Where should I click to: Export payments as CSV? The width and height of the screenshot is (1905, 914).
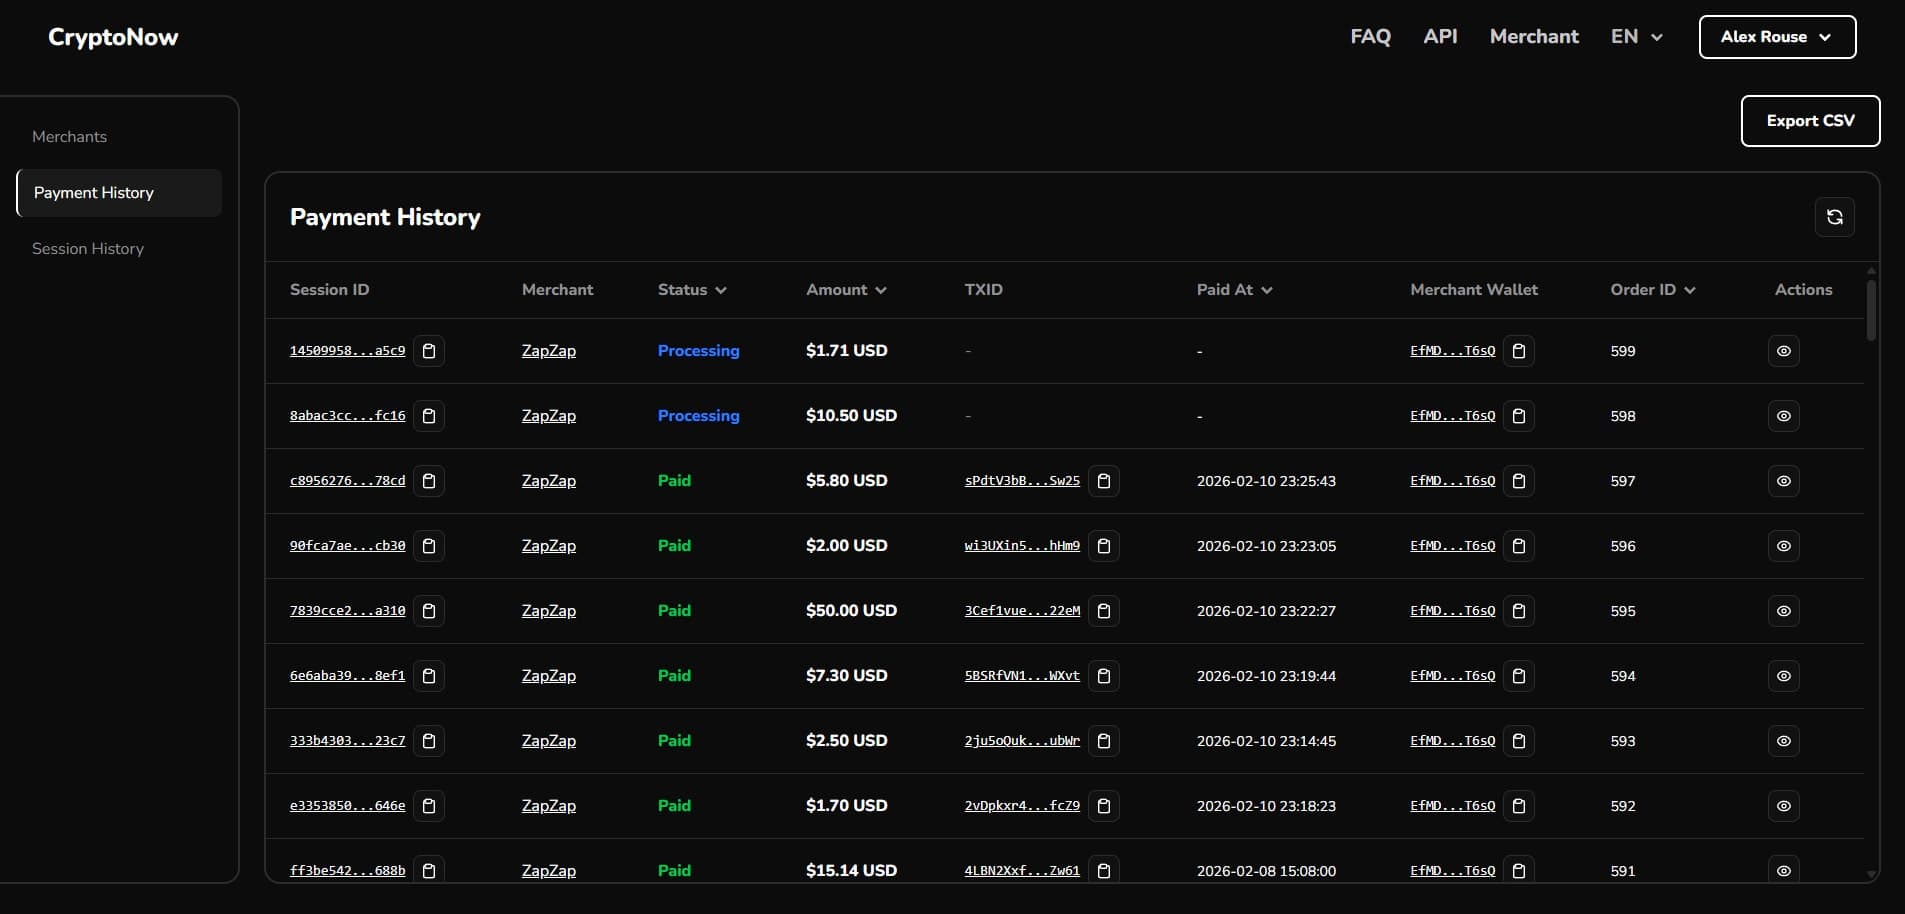[x=1810, y=120]
